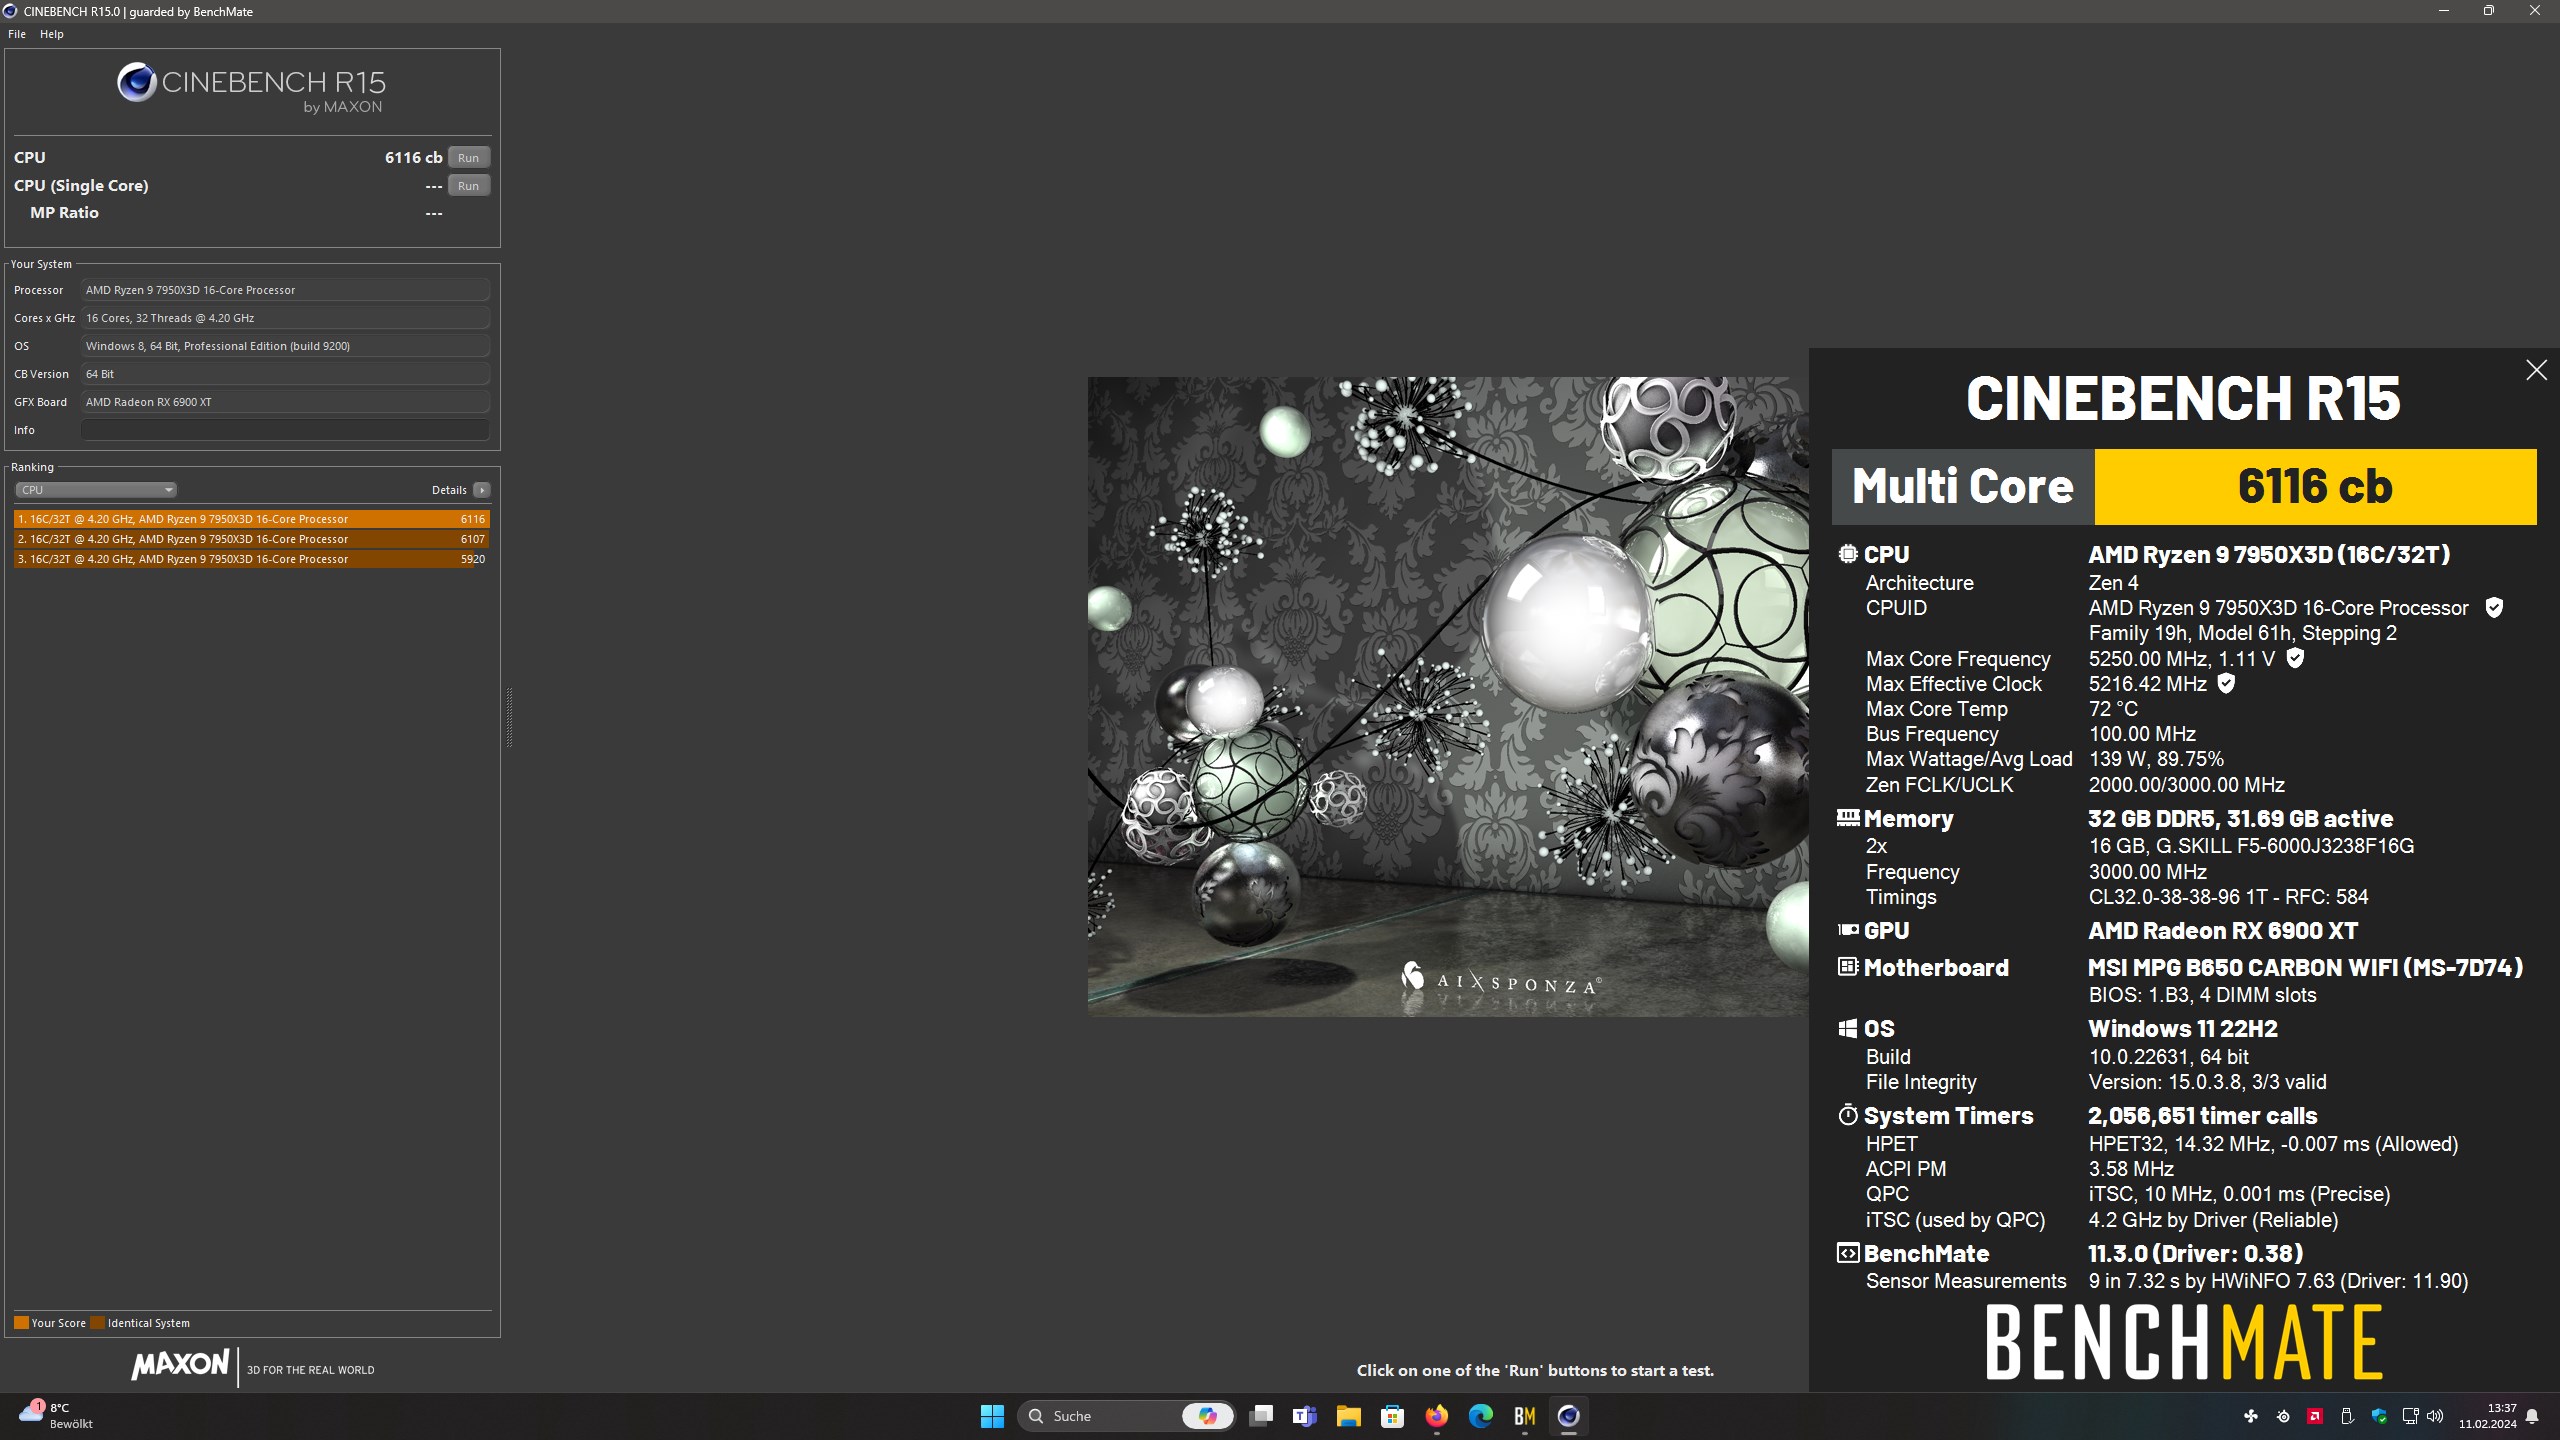The image size is (2560, 1440).
Task: Run the CPU multi-core benchmark
Action: pyautogui.click(x=468, y=157)
